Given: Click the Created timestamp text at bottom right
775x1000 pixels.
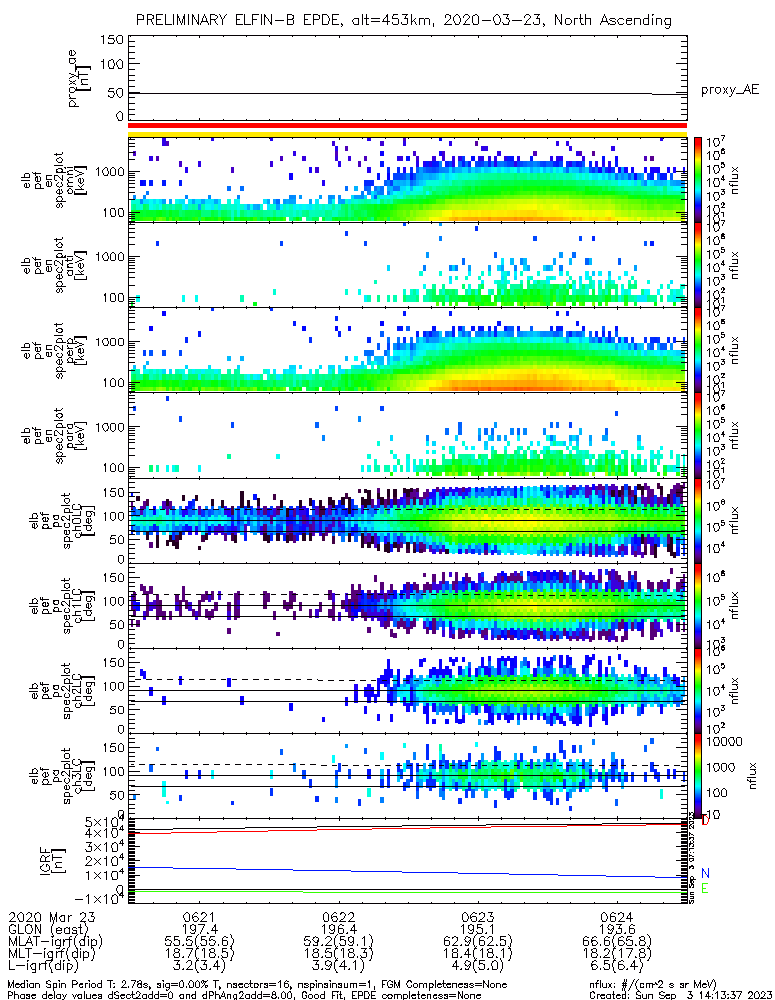Looking at the screenshot, I should tap(677, 994).
